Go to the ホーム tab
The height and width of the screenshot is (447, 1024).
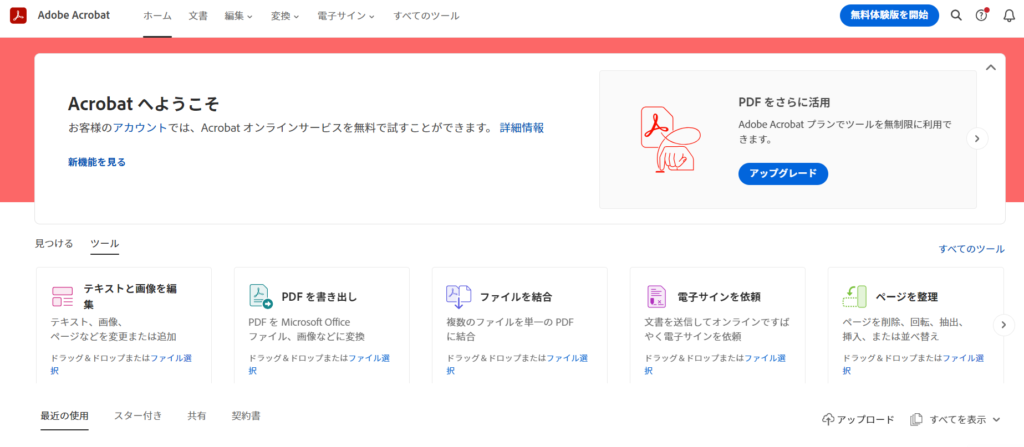[x=157, y=16]
